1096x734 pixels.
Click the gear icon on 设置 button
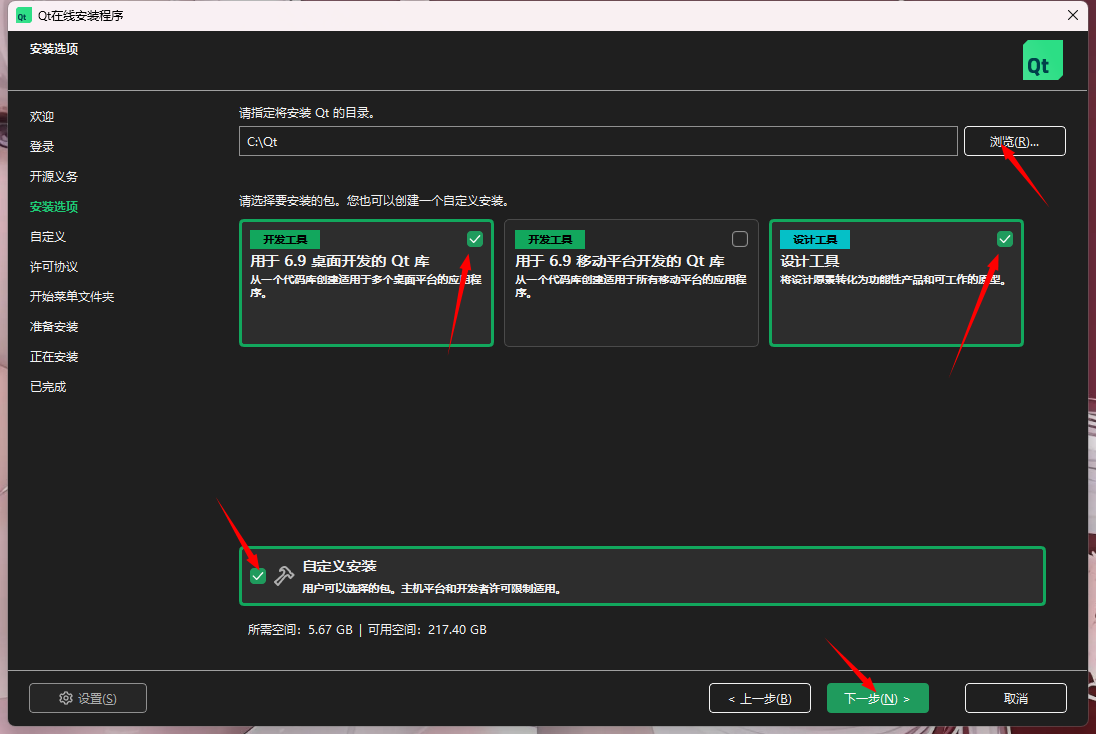[66, 698]
